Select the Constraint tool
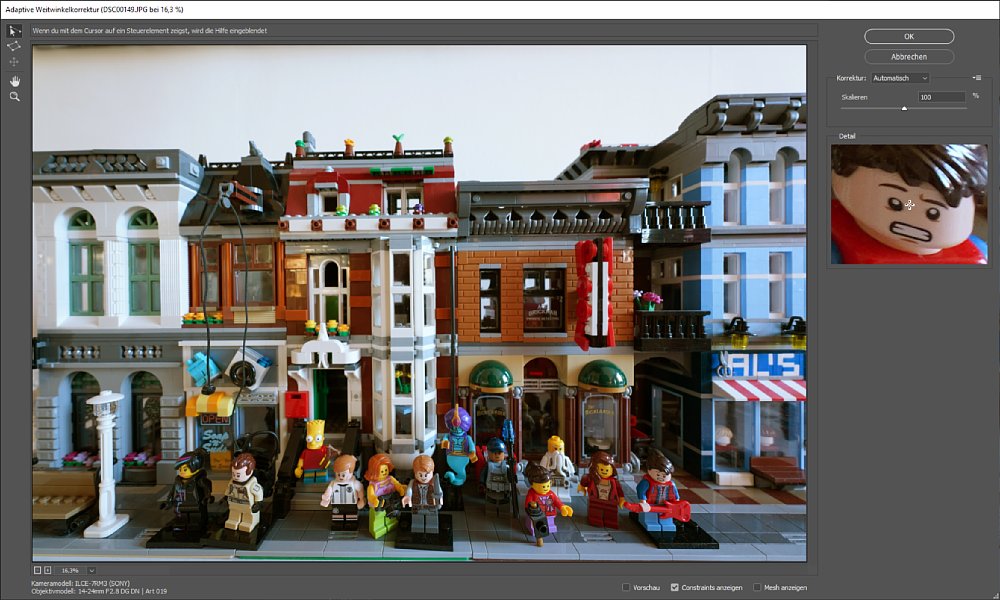Screen dimensions: 1000x600 coord(14,31)
